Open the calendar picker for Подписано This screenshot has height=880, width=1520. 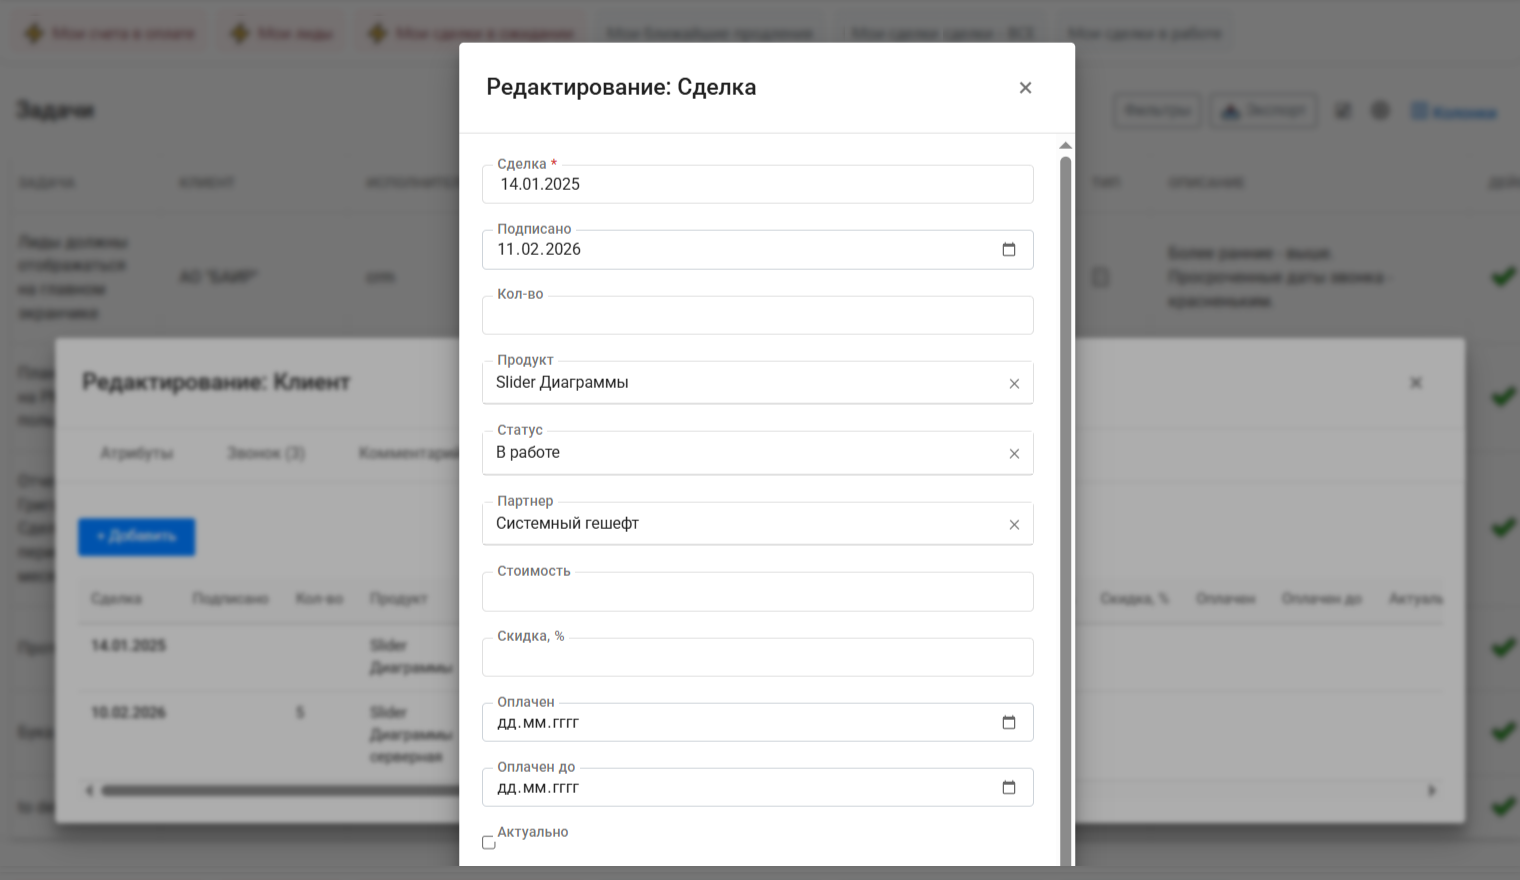(x=1009, y=250)
